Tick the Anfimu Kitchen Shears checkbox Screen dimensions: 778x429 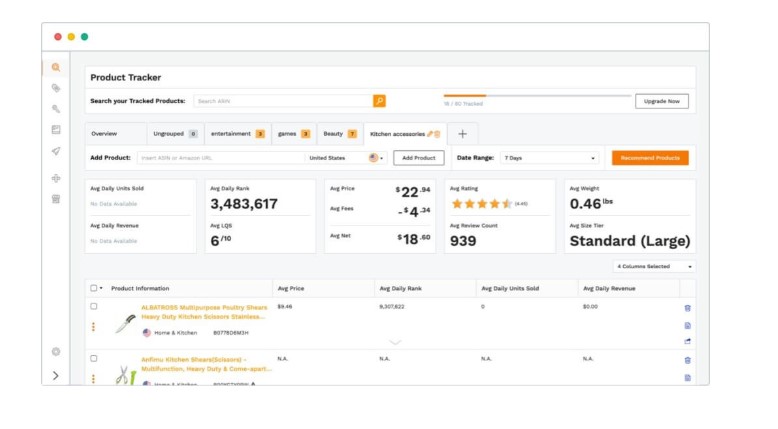click(x=94, y=359)
